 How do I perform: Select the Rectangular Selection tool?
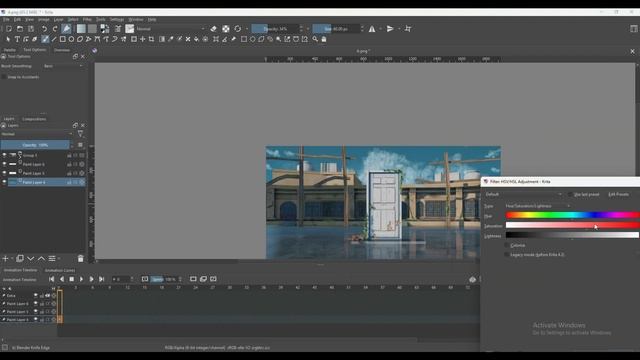(244, 39)
